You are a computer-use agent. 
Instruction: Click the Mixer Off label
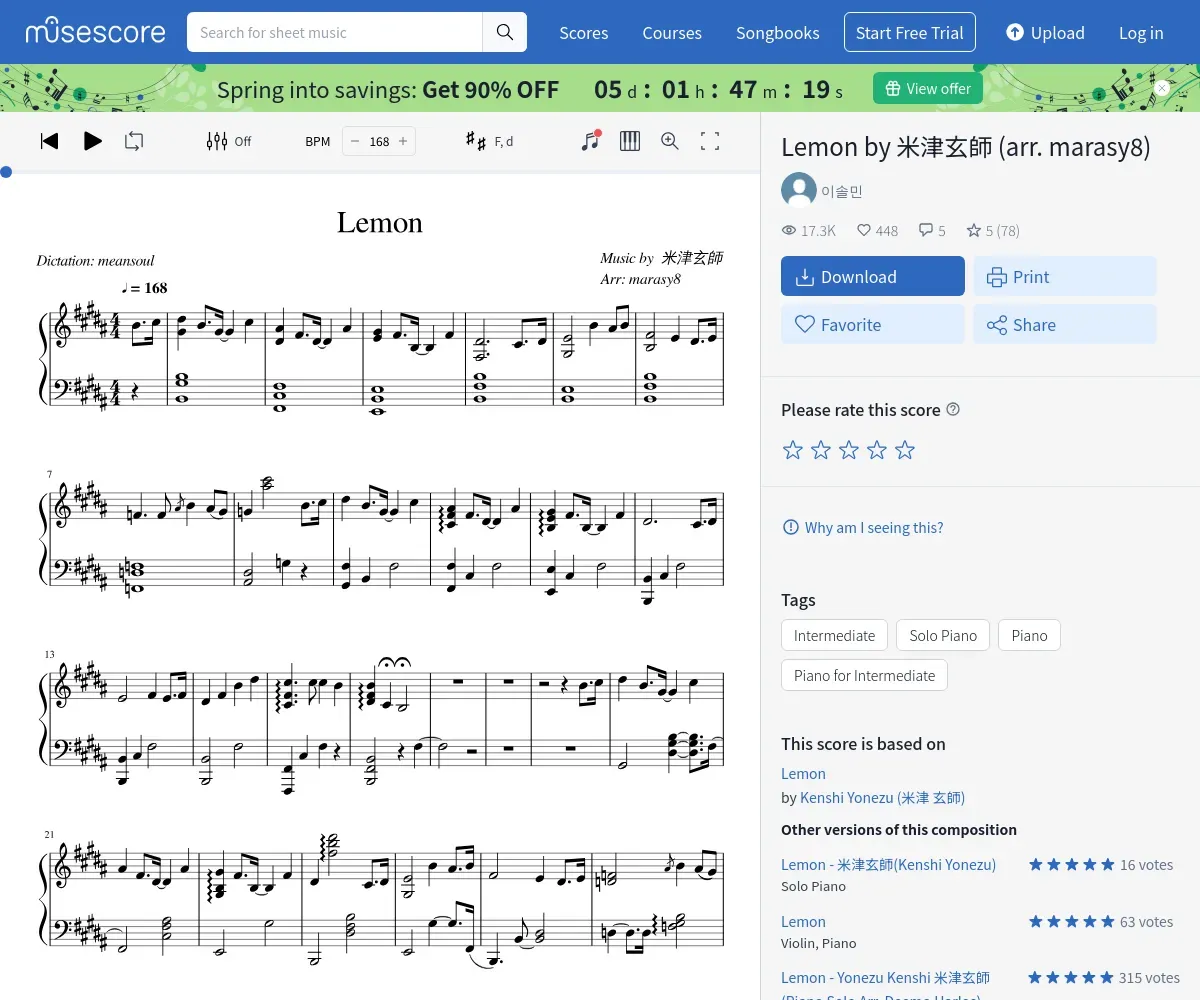pyautogui.click(x=243, y=141)
